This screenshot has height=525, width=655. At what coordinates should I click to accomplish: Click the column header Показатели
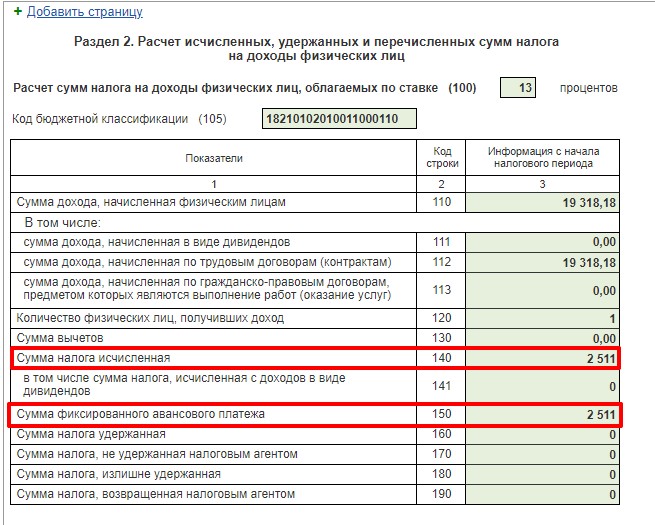click(x=214, y=158)
